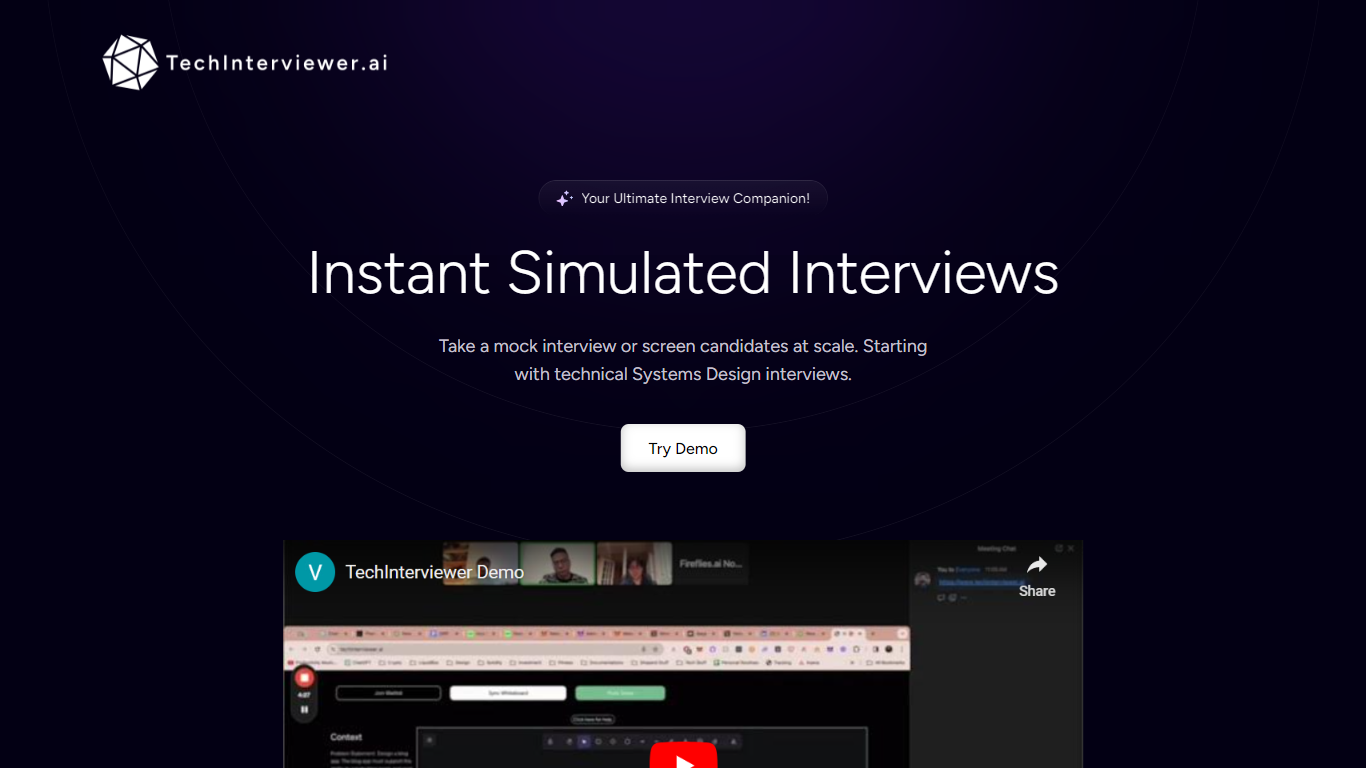Click the 'Take a mock interview' description paragraph
Viewport: 1366px width, 768px height.
point(683,360)
